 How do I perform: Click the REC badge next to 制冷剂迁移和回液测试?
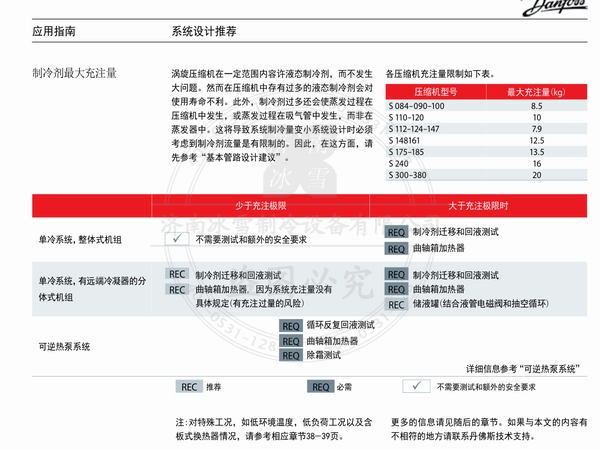click(177, 275)
